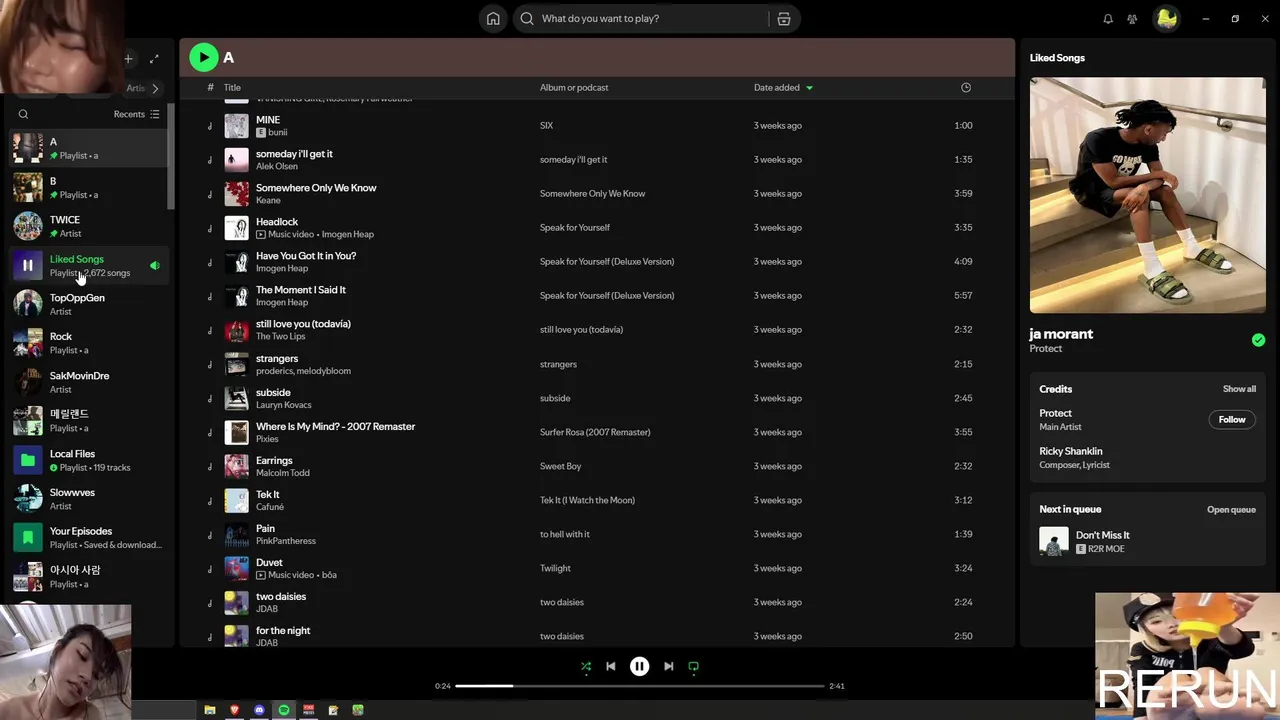Sort by Title column header
1280x720 pixels.
(232, 87)
